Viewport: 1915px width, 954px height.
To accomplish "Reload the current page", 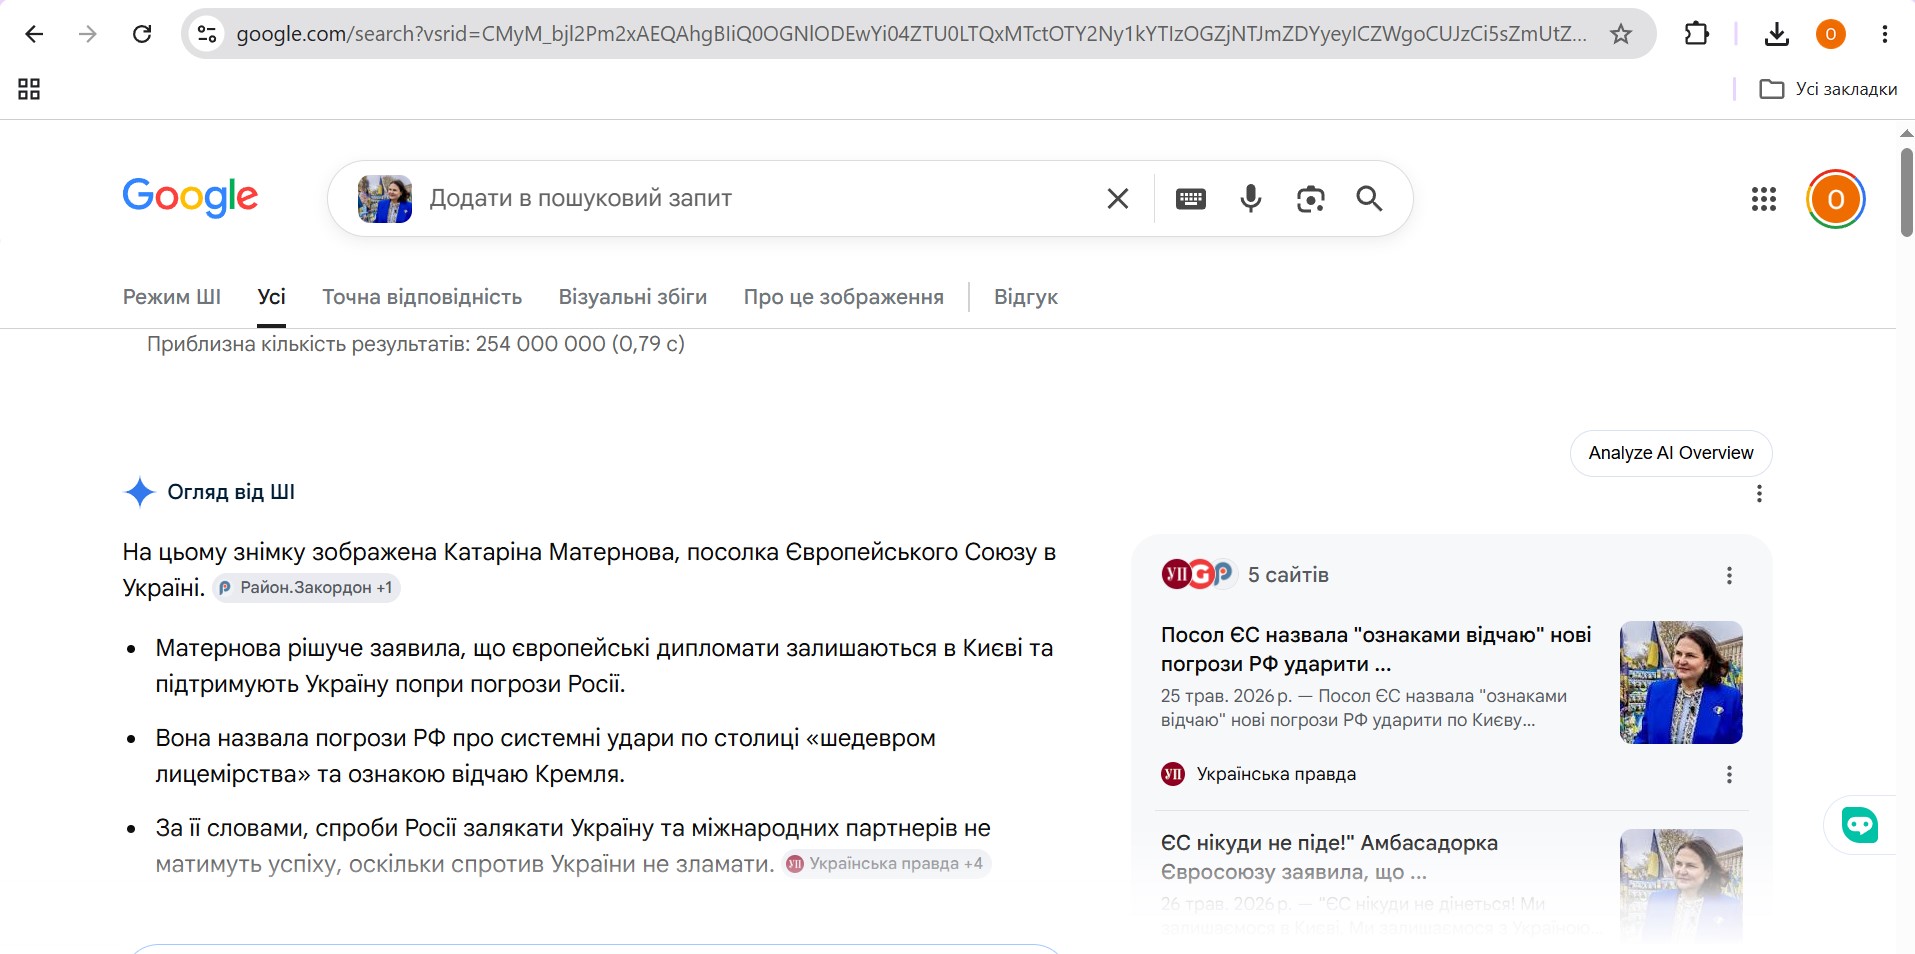I will tap(142, 34).
